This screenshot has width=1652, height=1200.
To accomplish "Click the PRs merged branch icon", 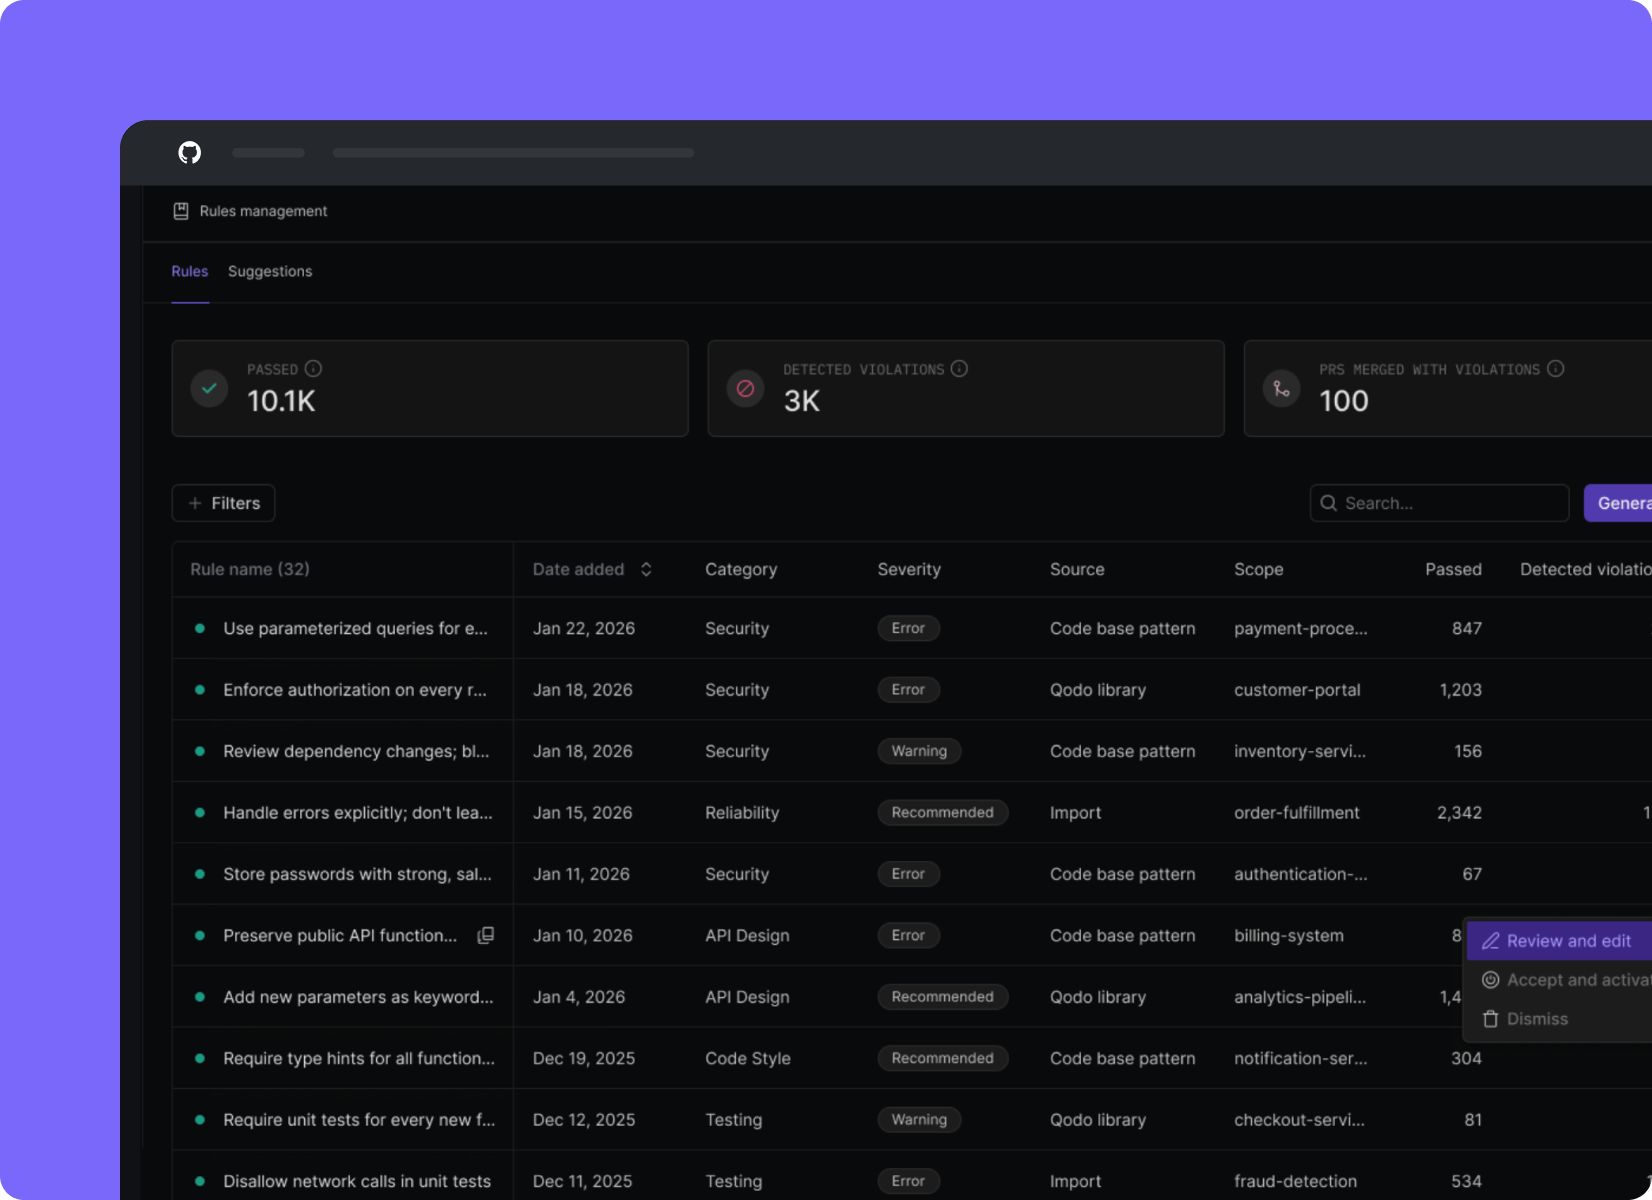I will (x=1281, y=388).
